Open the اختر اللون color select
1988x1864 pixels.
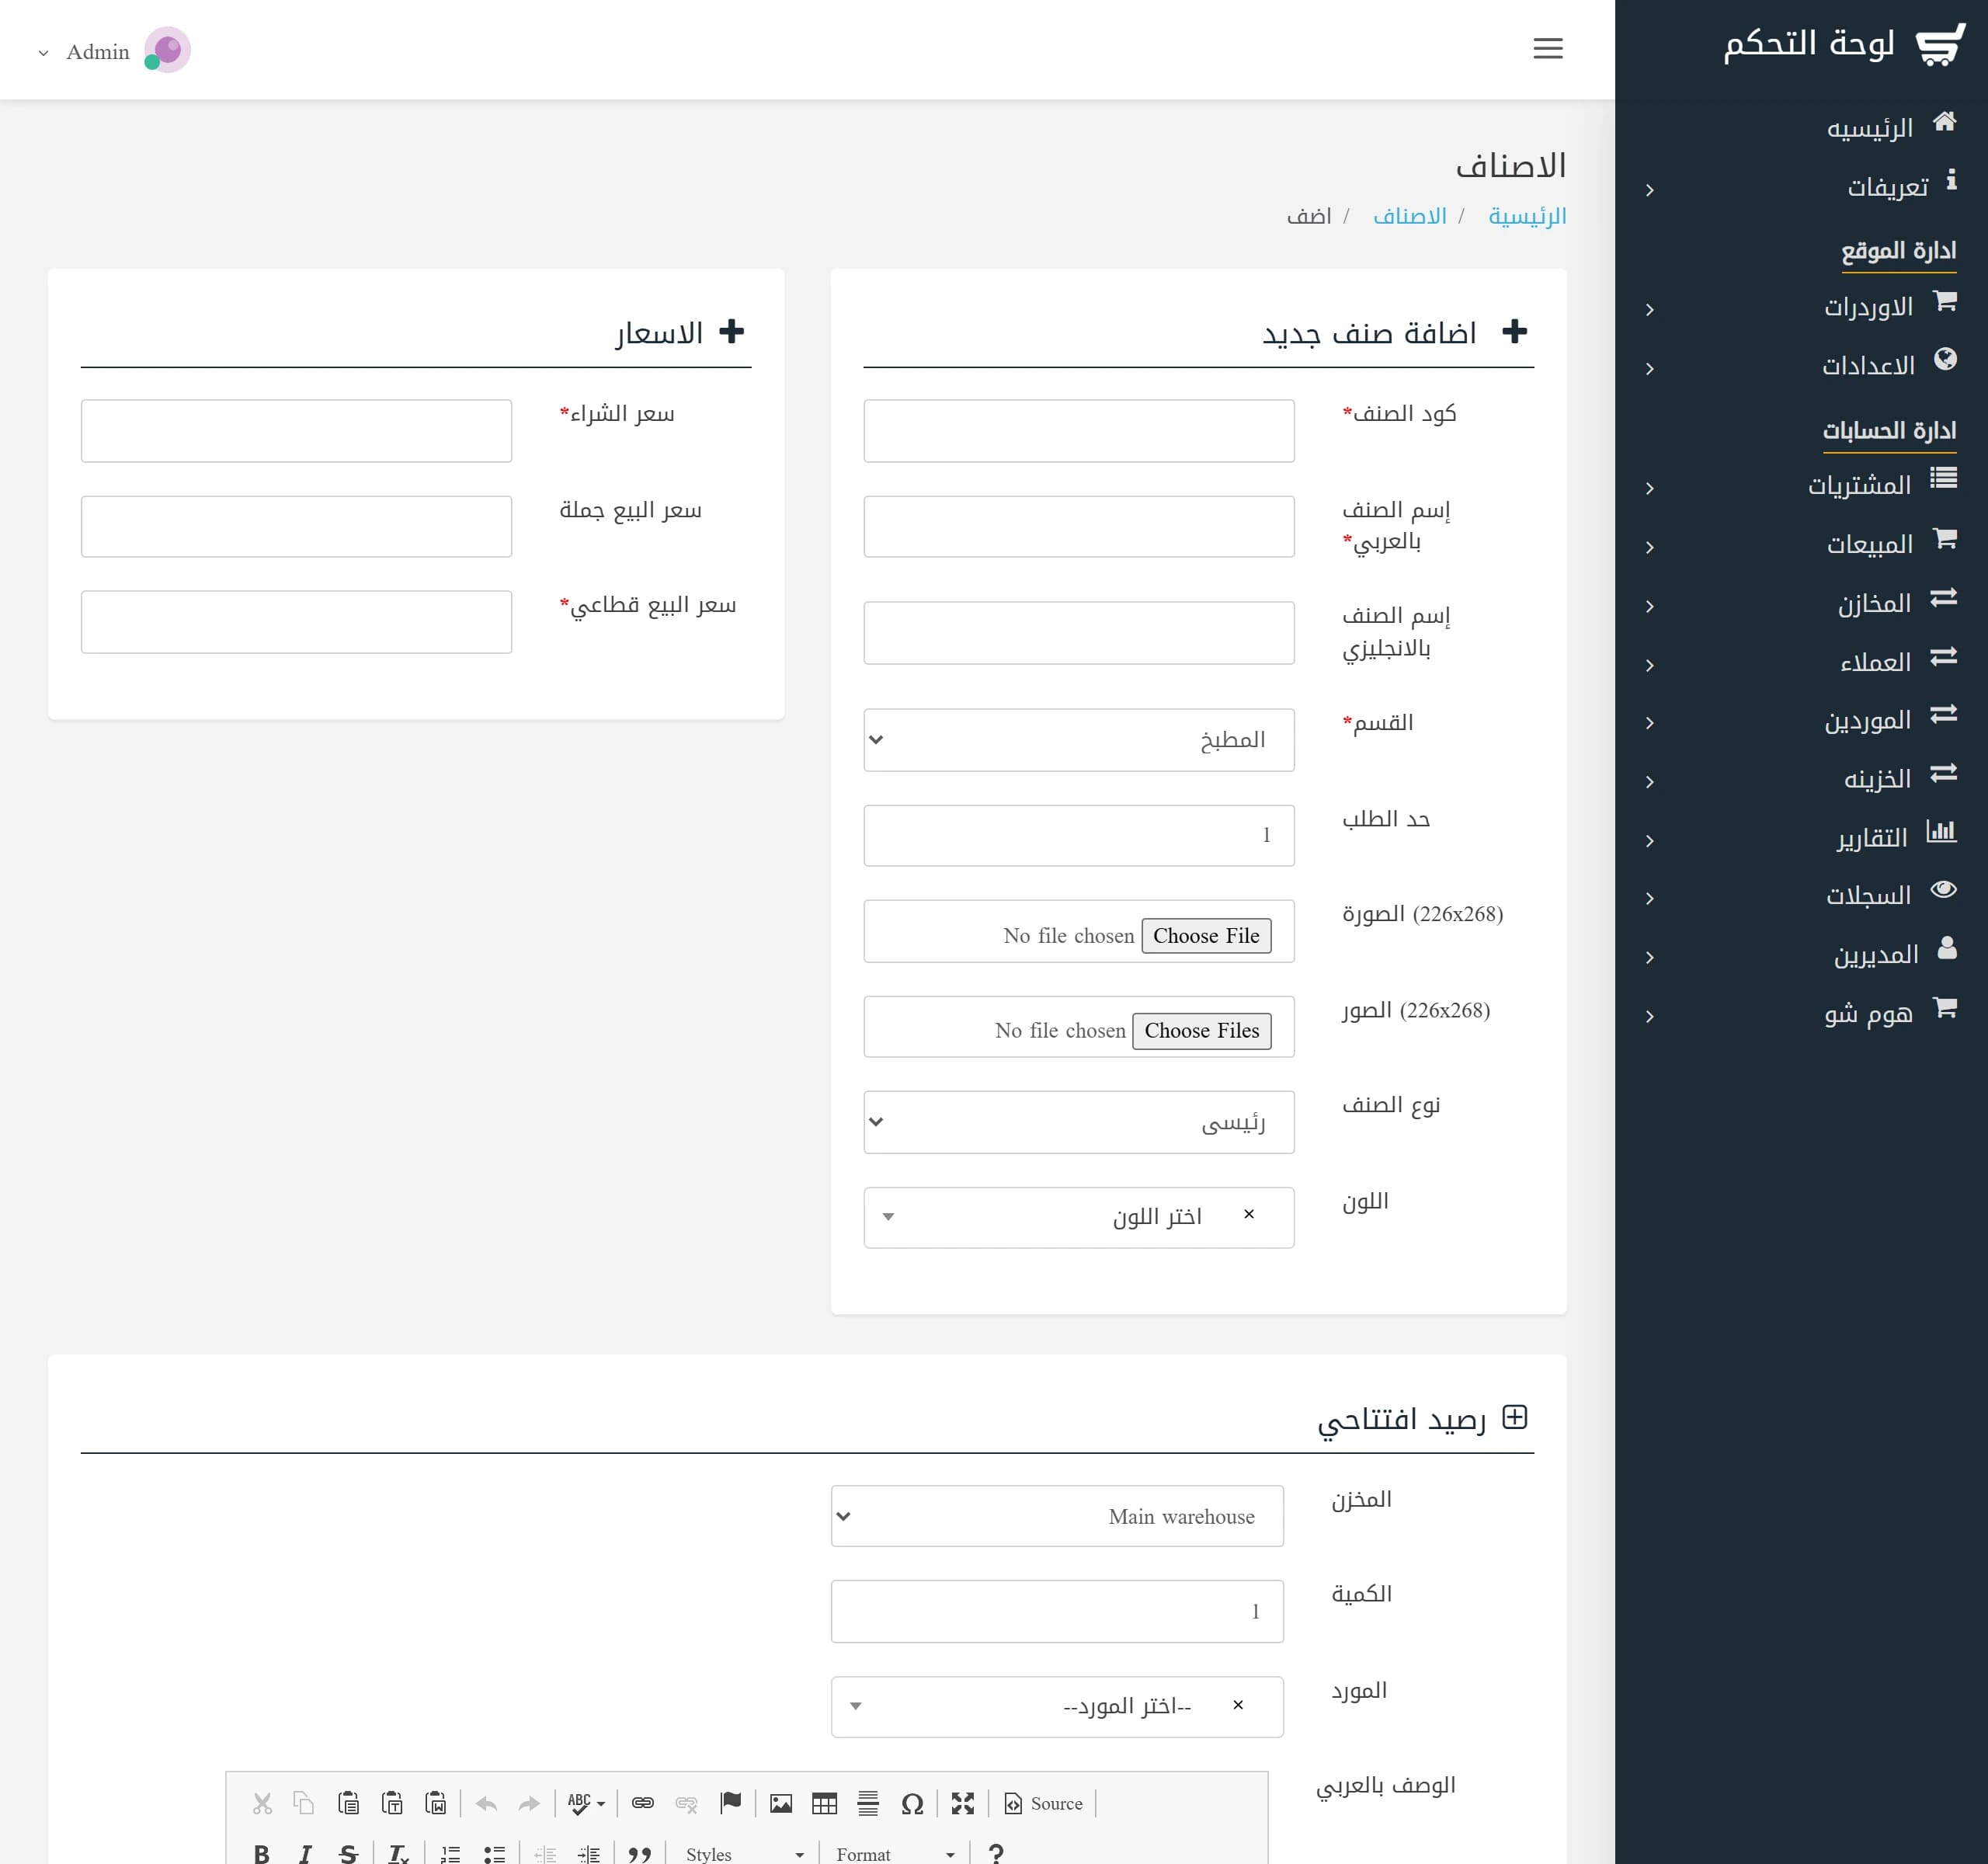tap(1078, 1217)
